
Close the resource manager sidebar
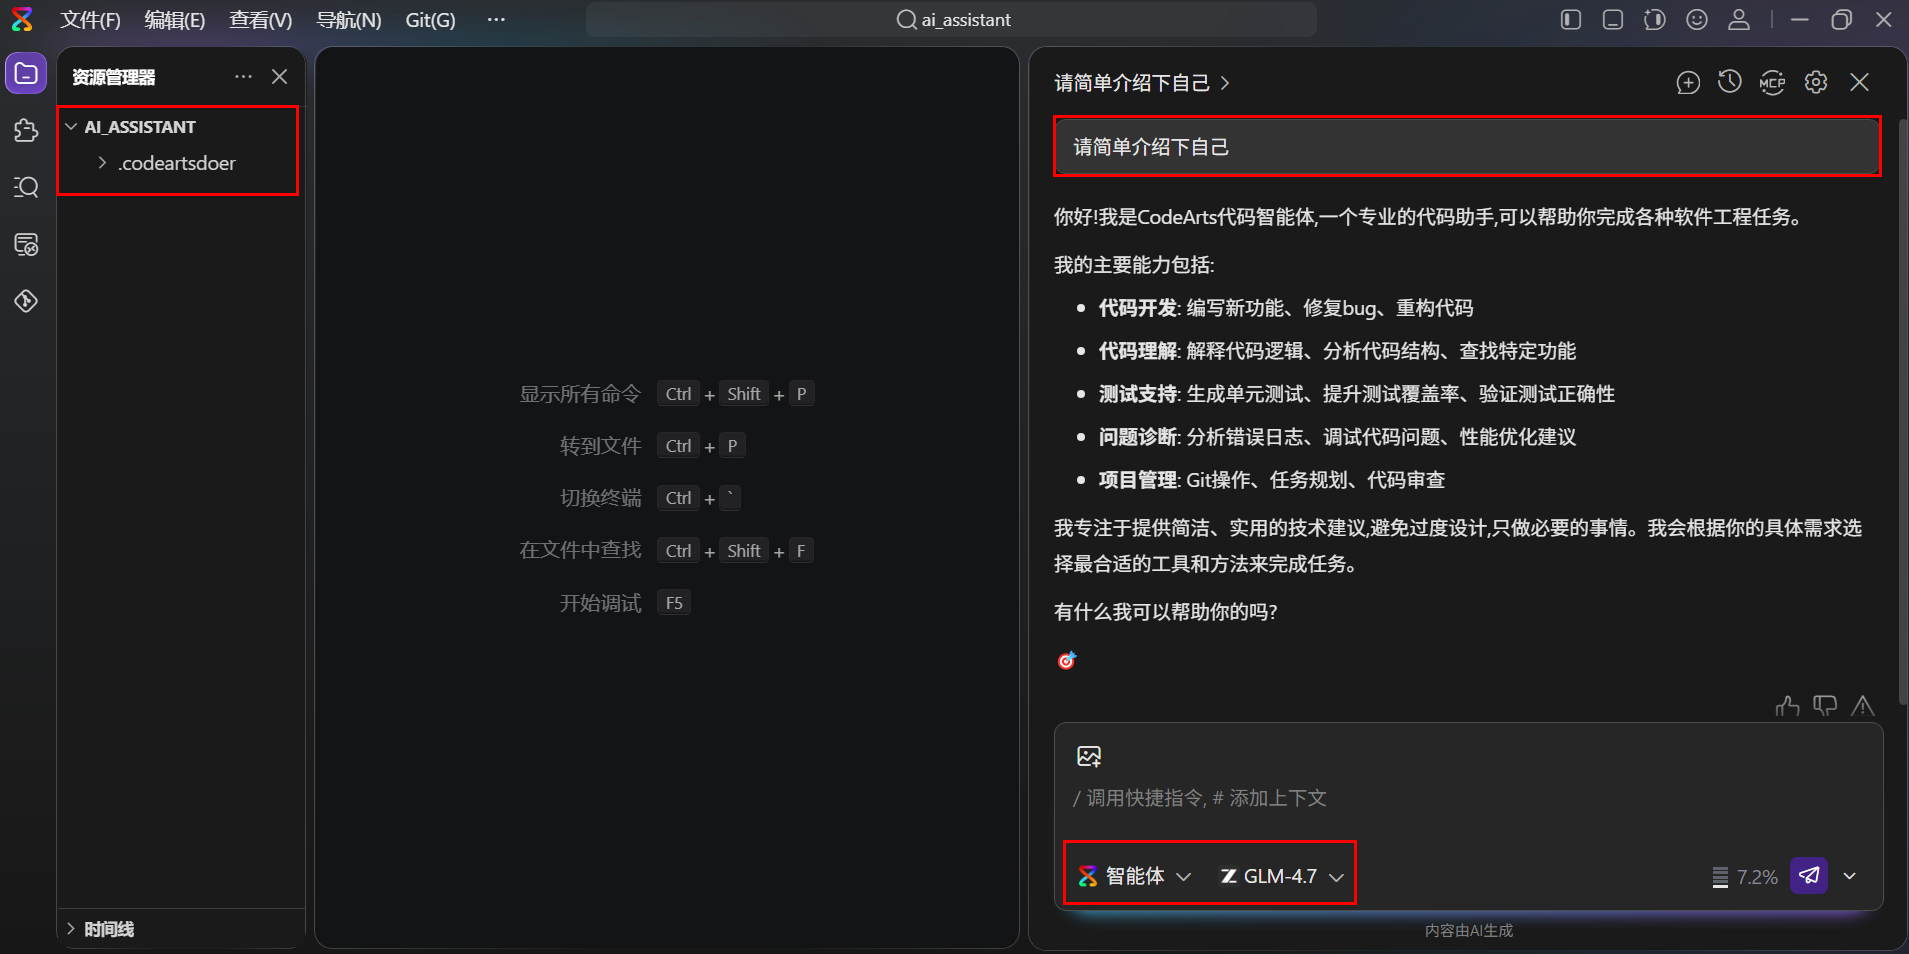pos(280,77)
